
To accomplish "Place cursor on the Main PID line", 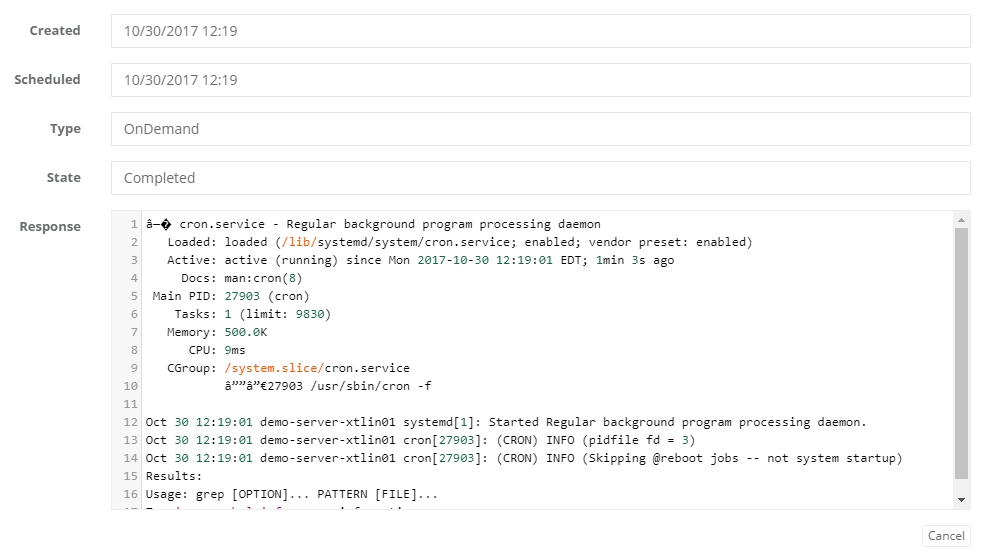I will [231, 297].
